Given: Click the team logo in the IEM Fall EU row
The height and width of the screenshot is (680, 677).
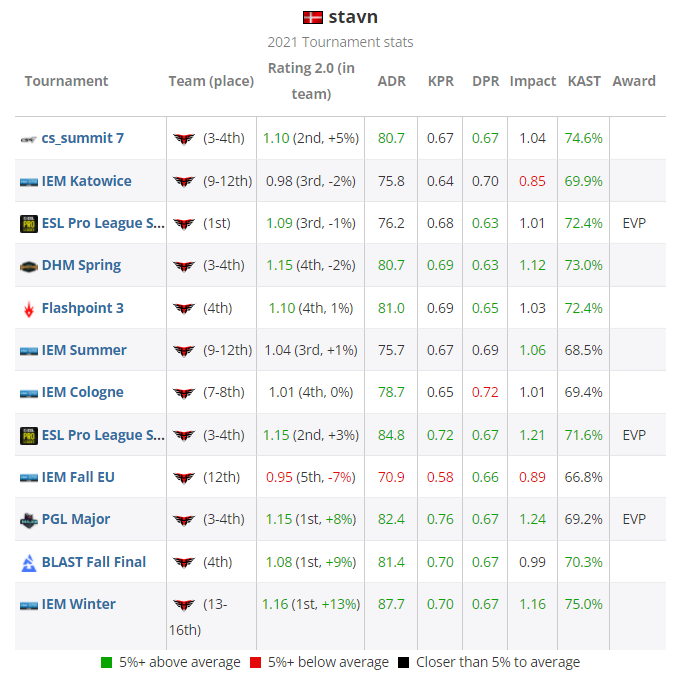Looking at the screenshot, I should (x=184, y=478).
